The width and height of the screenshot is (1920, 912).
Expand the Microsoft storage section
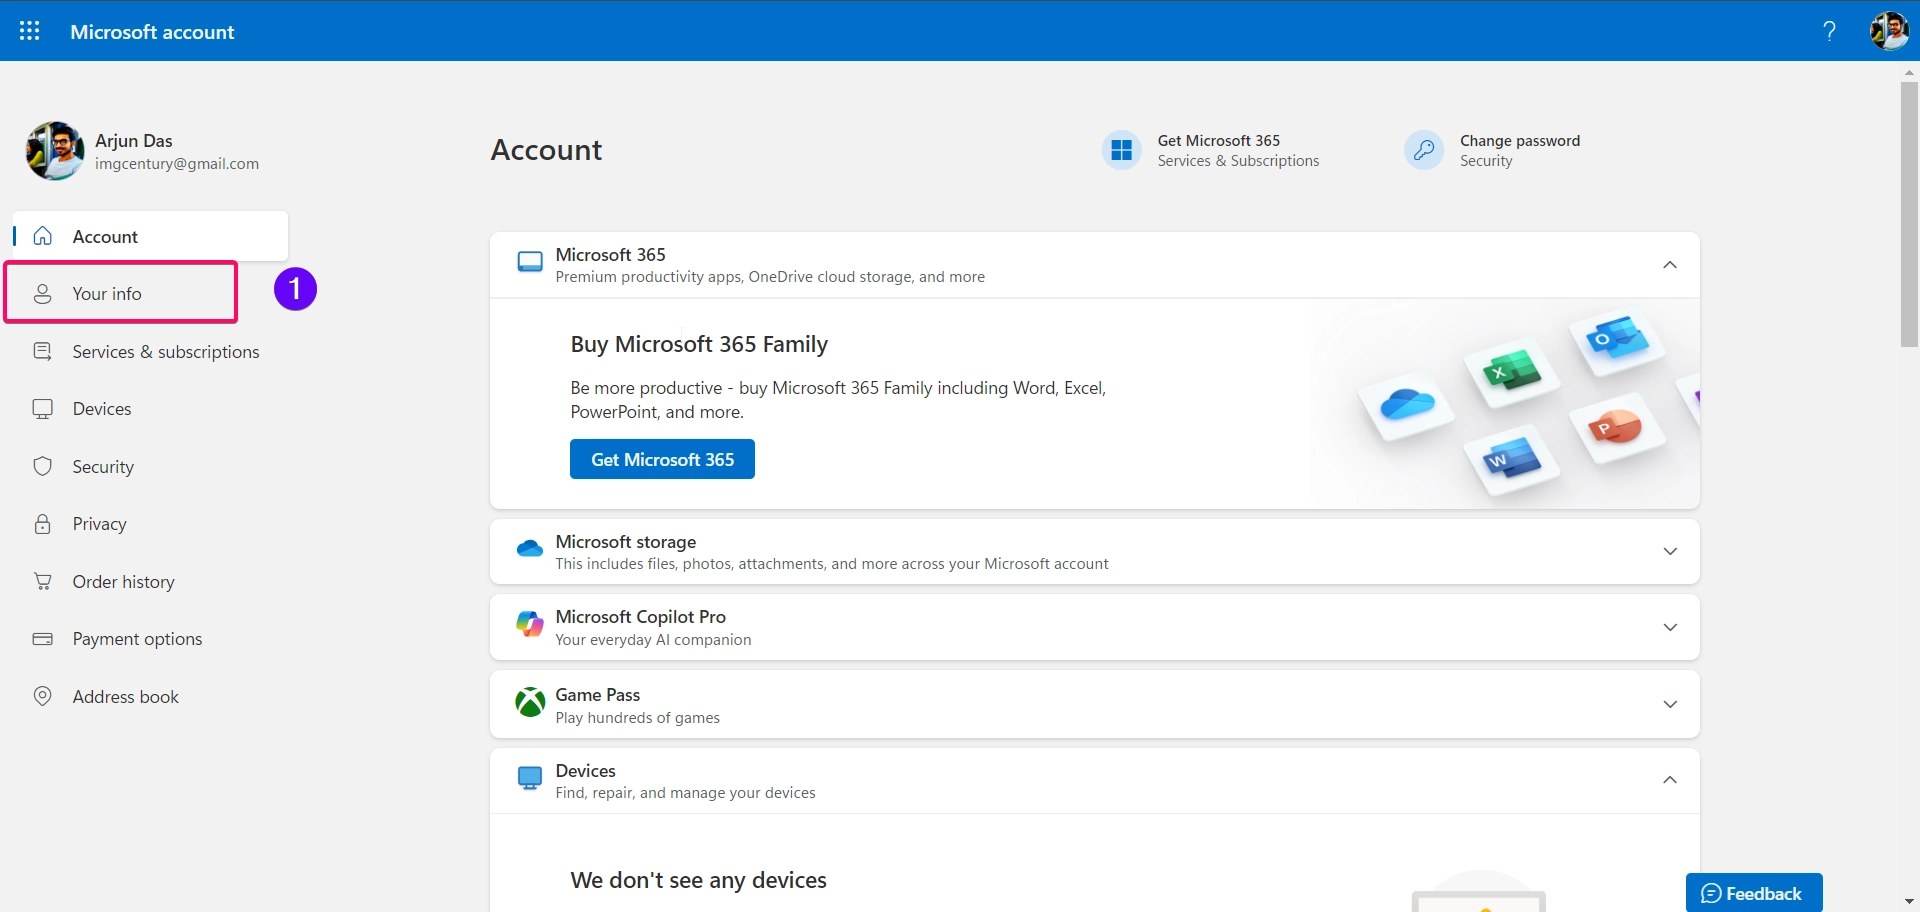[1670, 552]
